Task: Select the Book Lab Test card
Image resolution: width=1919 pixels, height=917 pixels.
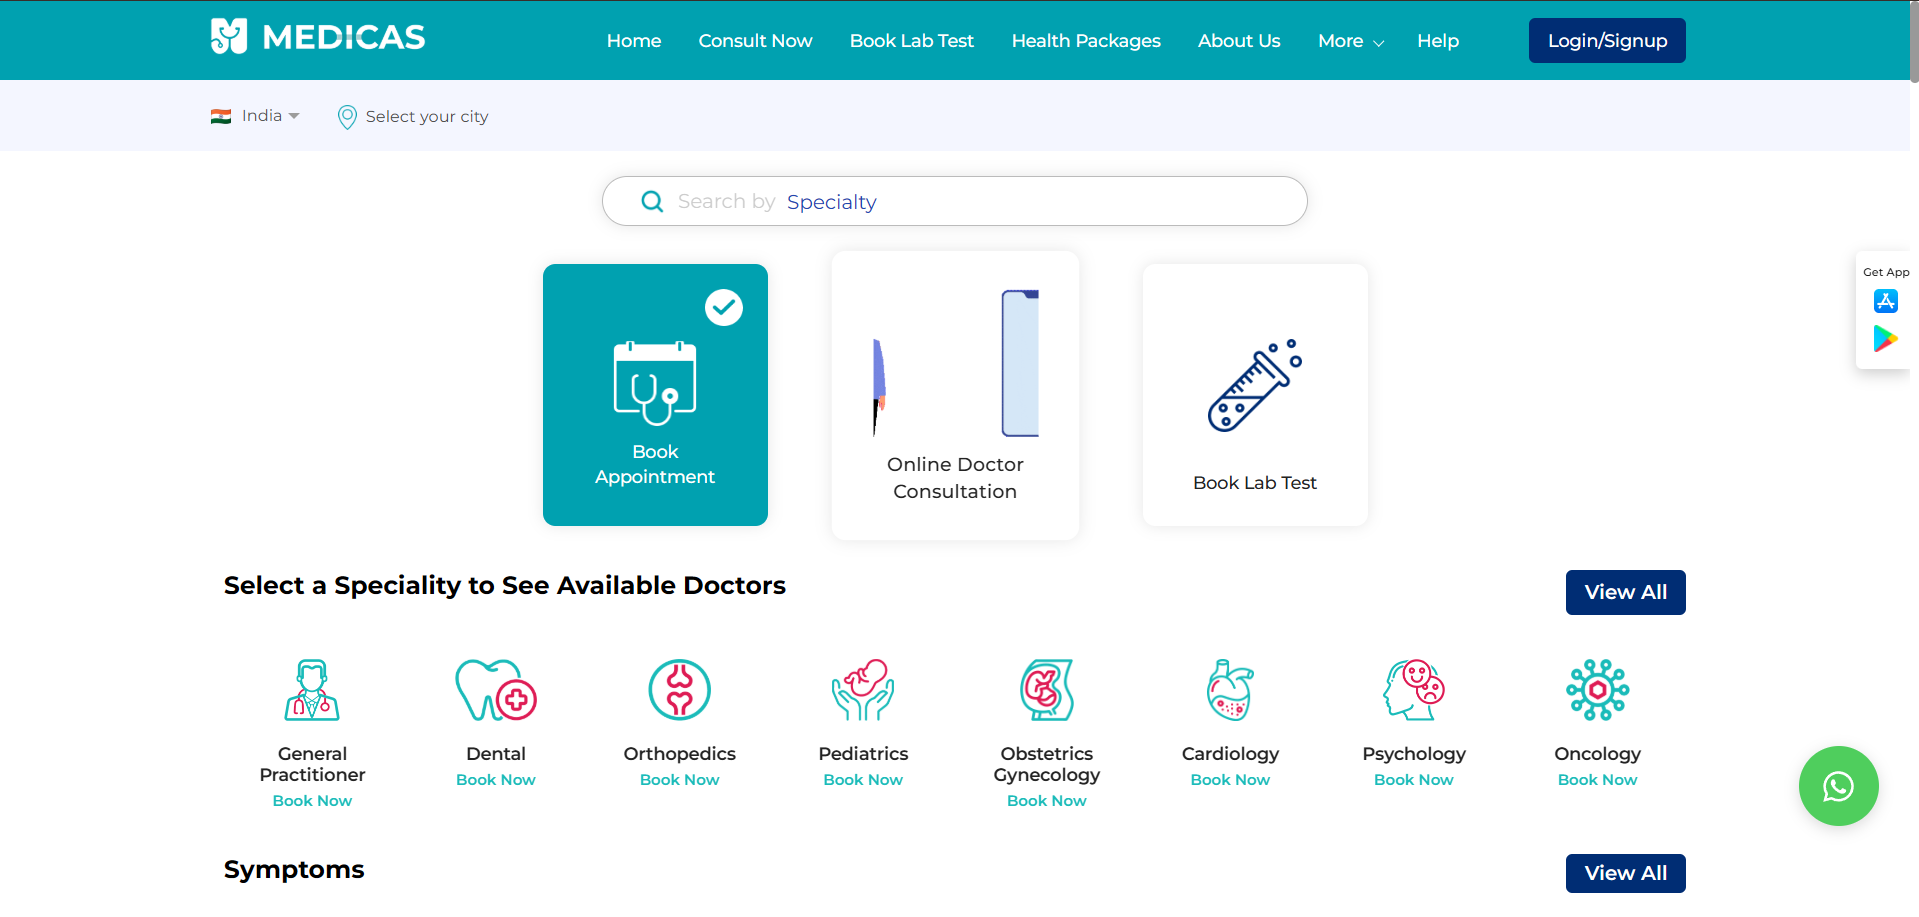Action: pos(1254,395)
